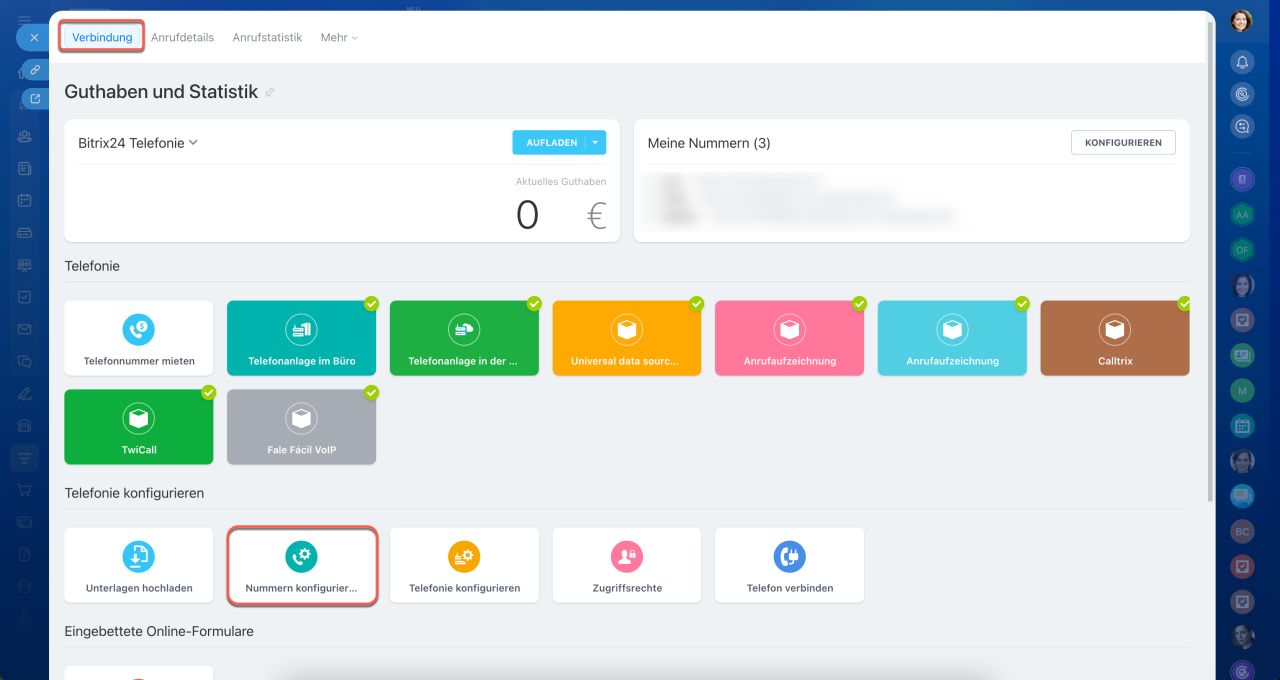Click the pin icon beside Guthaben und Statistik
Image resolution: width=1280 pixels, height=680 pixels.
pos(269,92)
